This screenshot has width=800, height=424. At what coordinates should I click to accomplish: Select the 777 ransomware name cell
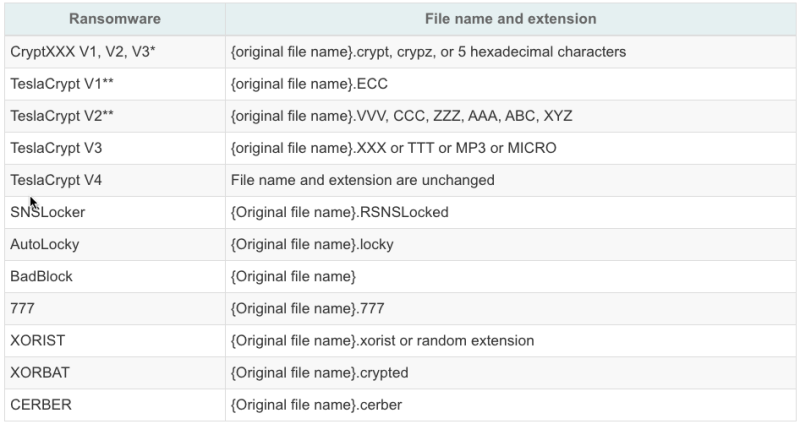(22, 308)
